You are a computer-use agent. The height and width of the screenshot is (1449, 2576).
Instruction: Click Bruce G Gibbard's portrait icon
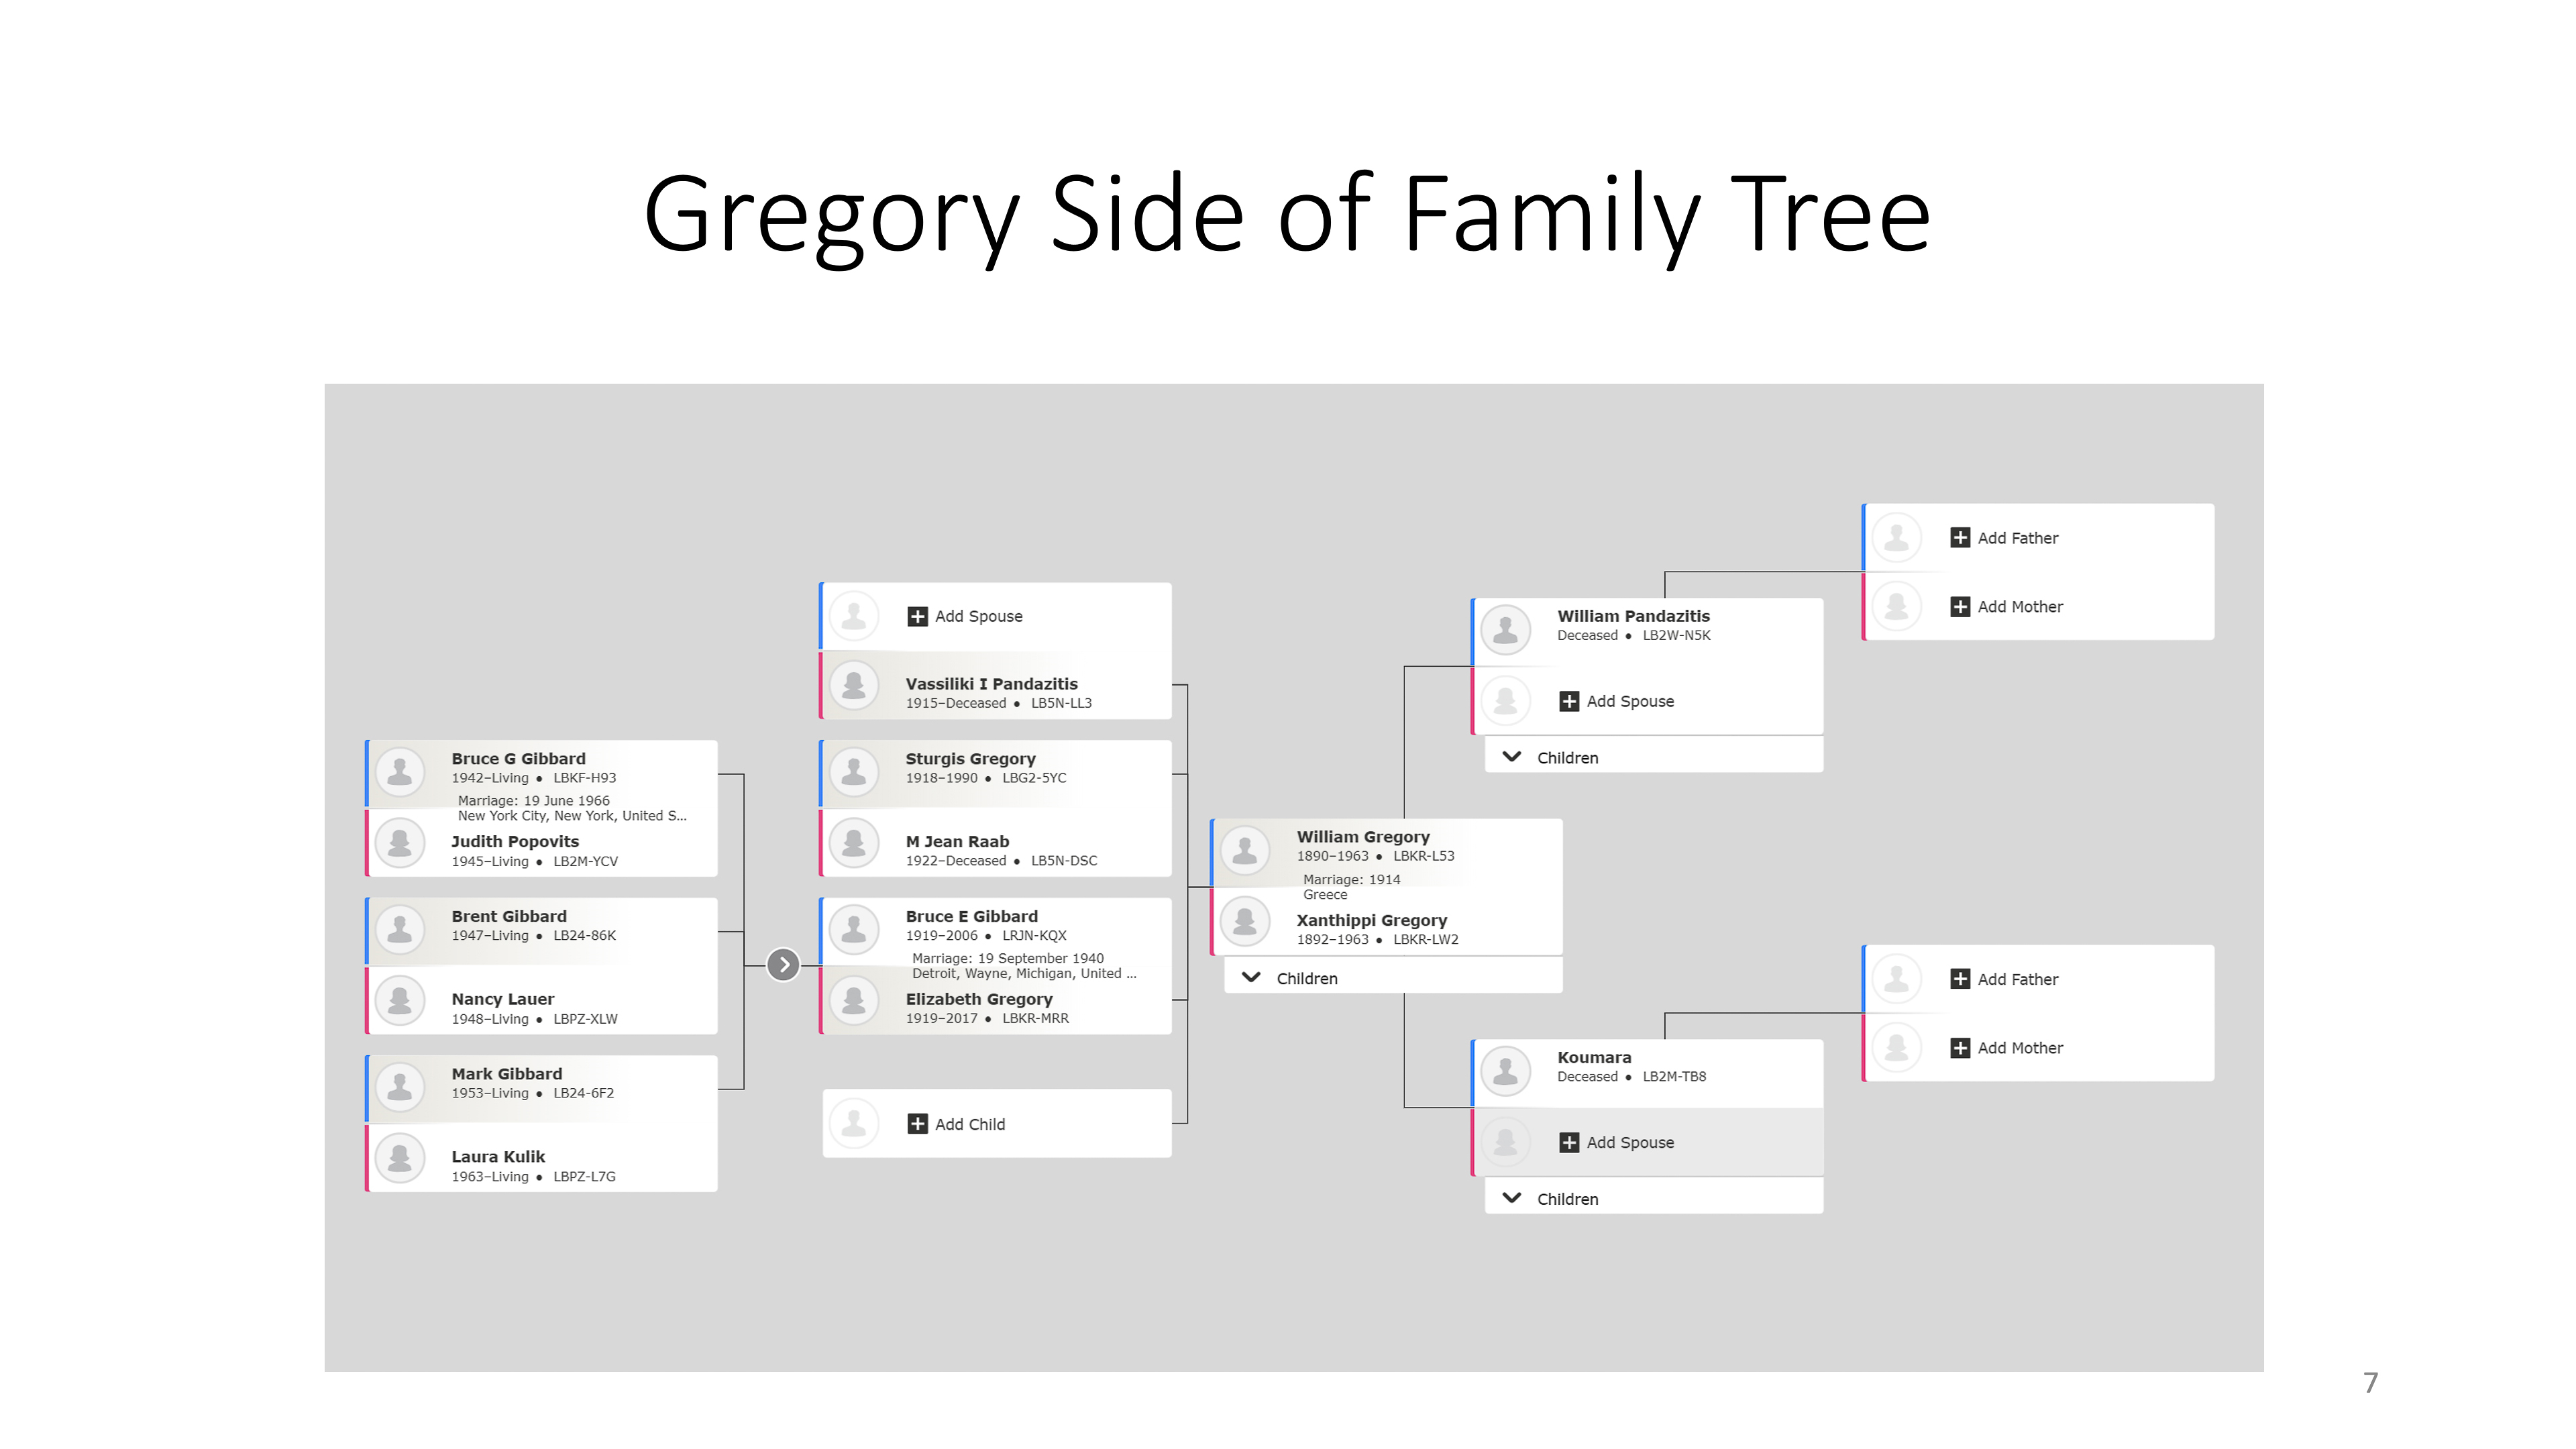point(400,771)
